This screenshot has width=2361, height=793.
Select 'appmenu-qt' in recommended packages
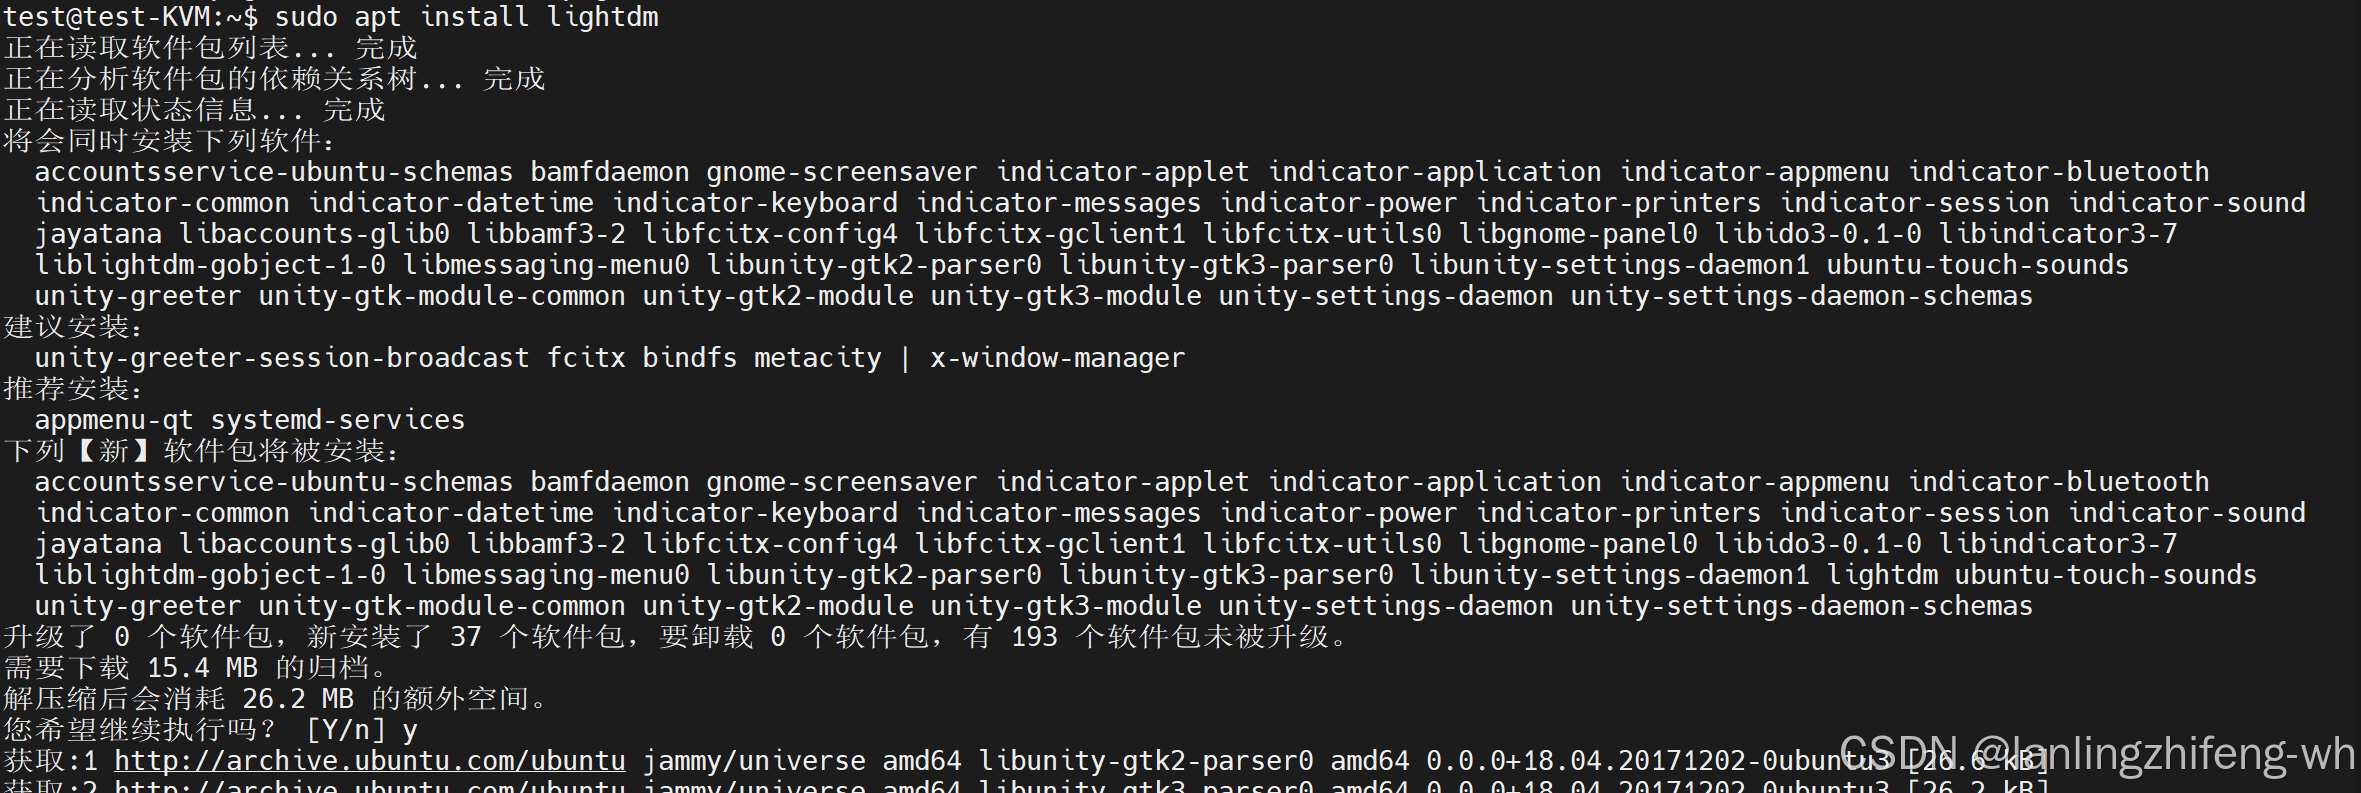coord(114,420)
